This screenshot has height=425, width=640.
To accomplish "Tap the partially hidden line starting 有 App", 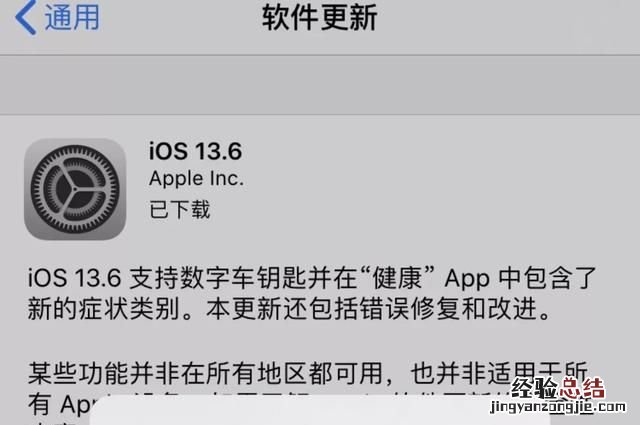I will (59, 405).
